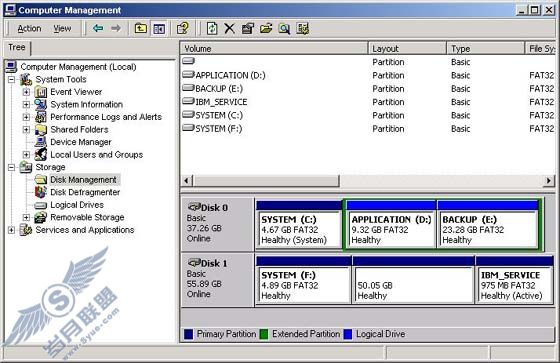Expand Services and Applications node
This screenshot has height=363, width=560.
point(11,230)
